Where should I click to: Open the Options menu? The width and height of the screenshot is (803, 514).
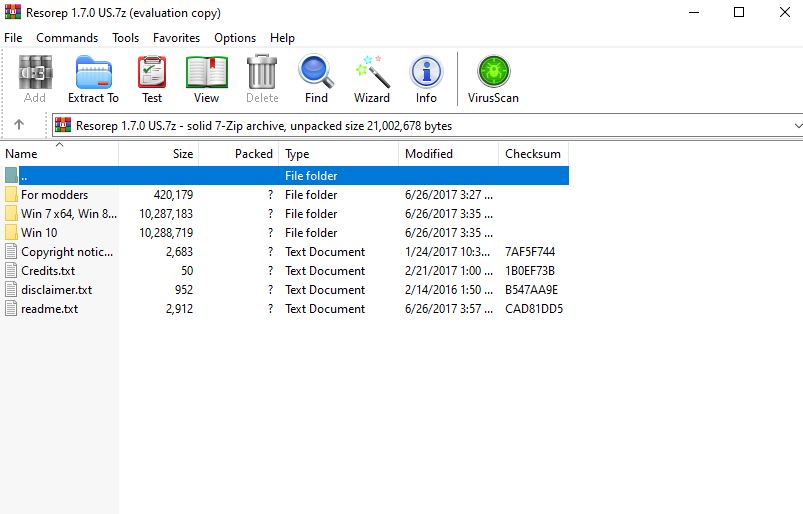(235, 38)
